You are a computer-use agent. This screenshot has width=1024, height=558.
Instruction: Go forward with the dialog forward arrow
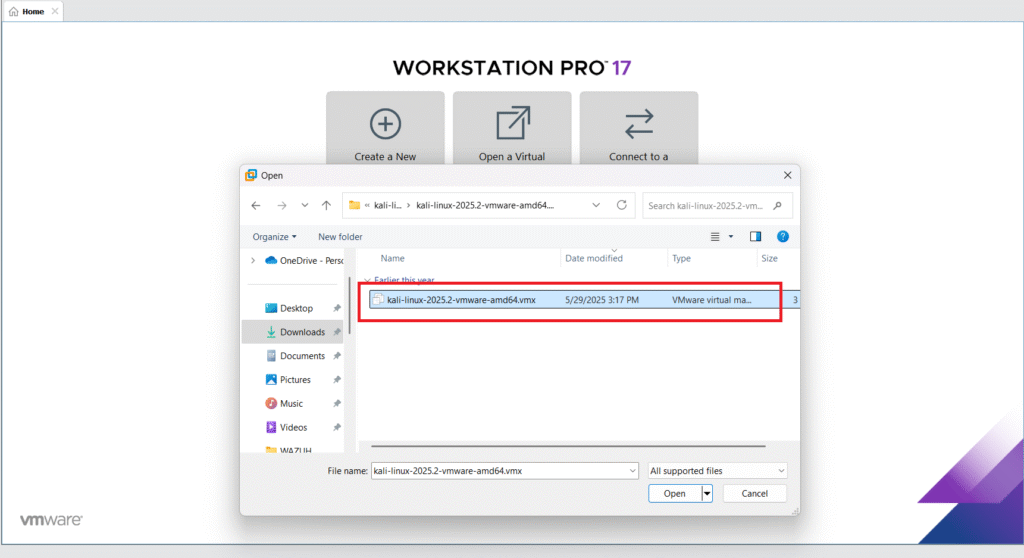281,205
